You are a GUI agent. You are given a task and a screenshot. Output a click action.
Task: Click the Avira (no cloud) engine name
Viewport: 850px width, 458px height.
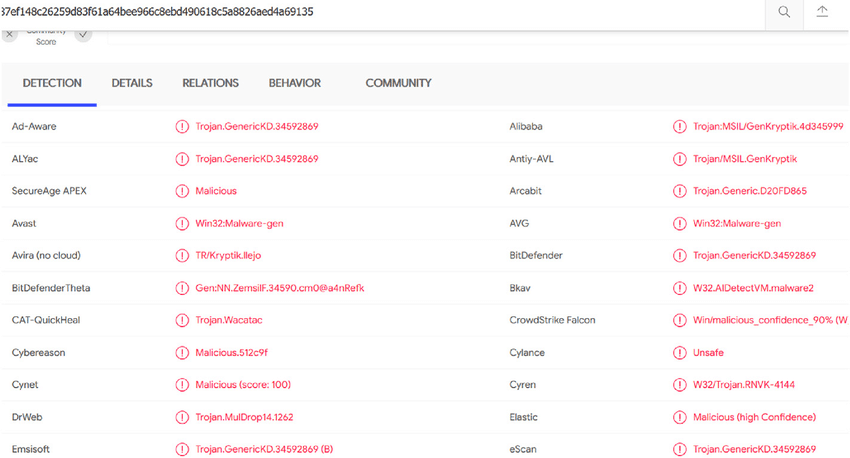pyautogui.click(x=46, y=255)
